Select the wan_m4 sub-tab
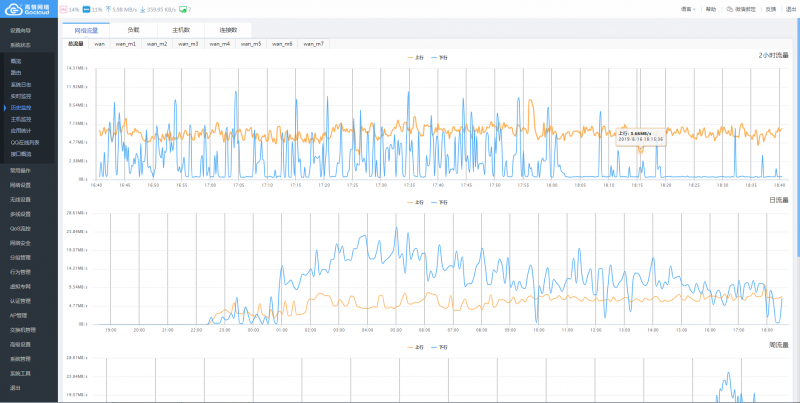Image resolution: width=800 pixels, height=403 pixels. tap(219, 44)
